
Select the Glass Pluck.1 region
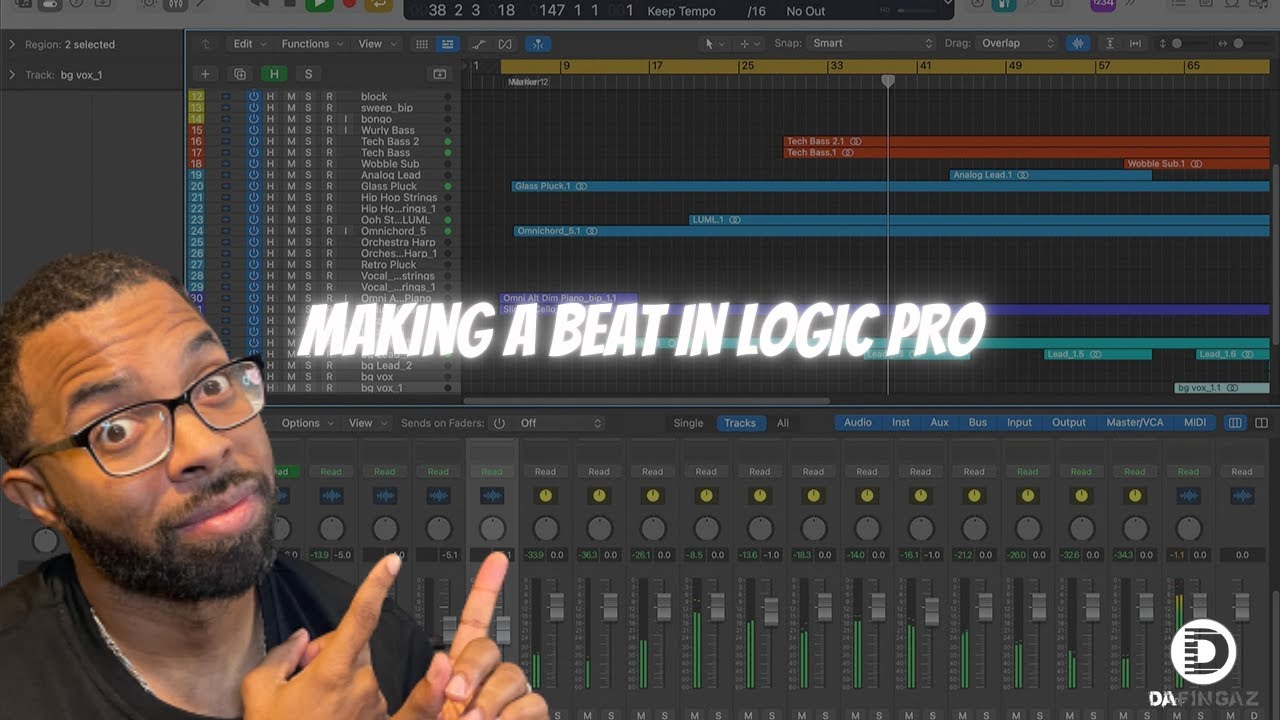coord(891,186)
